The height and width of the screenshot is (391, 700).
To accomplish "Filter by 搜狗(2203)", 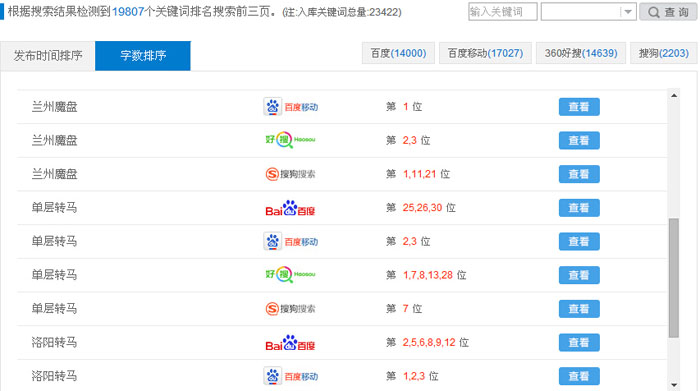I will [663, 53].
